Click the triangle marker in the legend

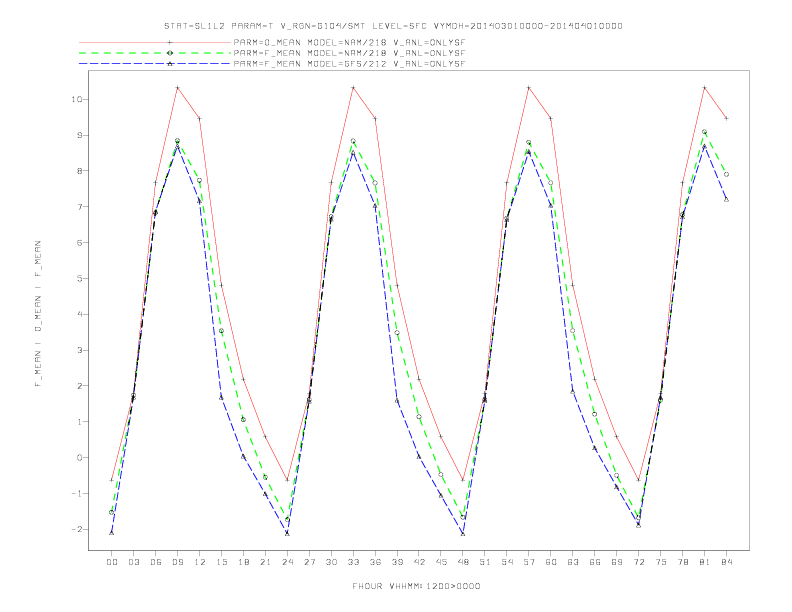click(x=170, y=64)
